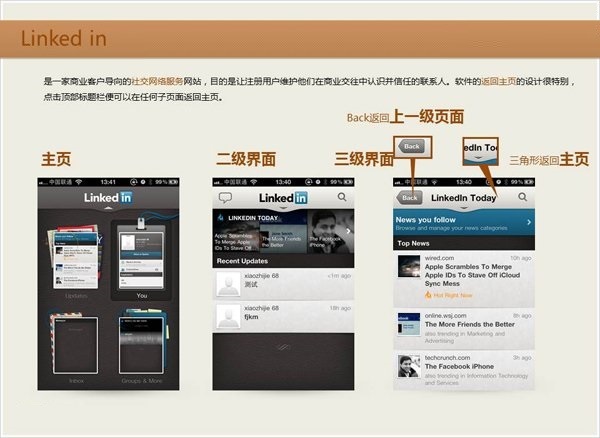Open the Updates stack on the home screen

coord(75,258)
